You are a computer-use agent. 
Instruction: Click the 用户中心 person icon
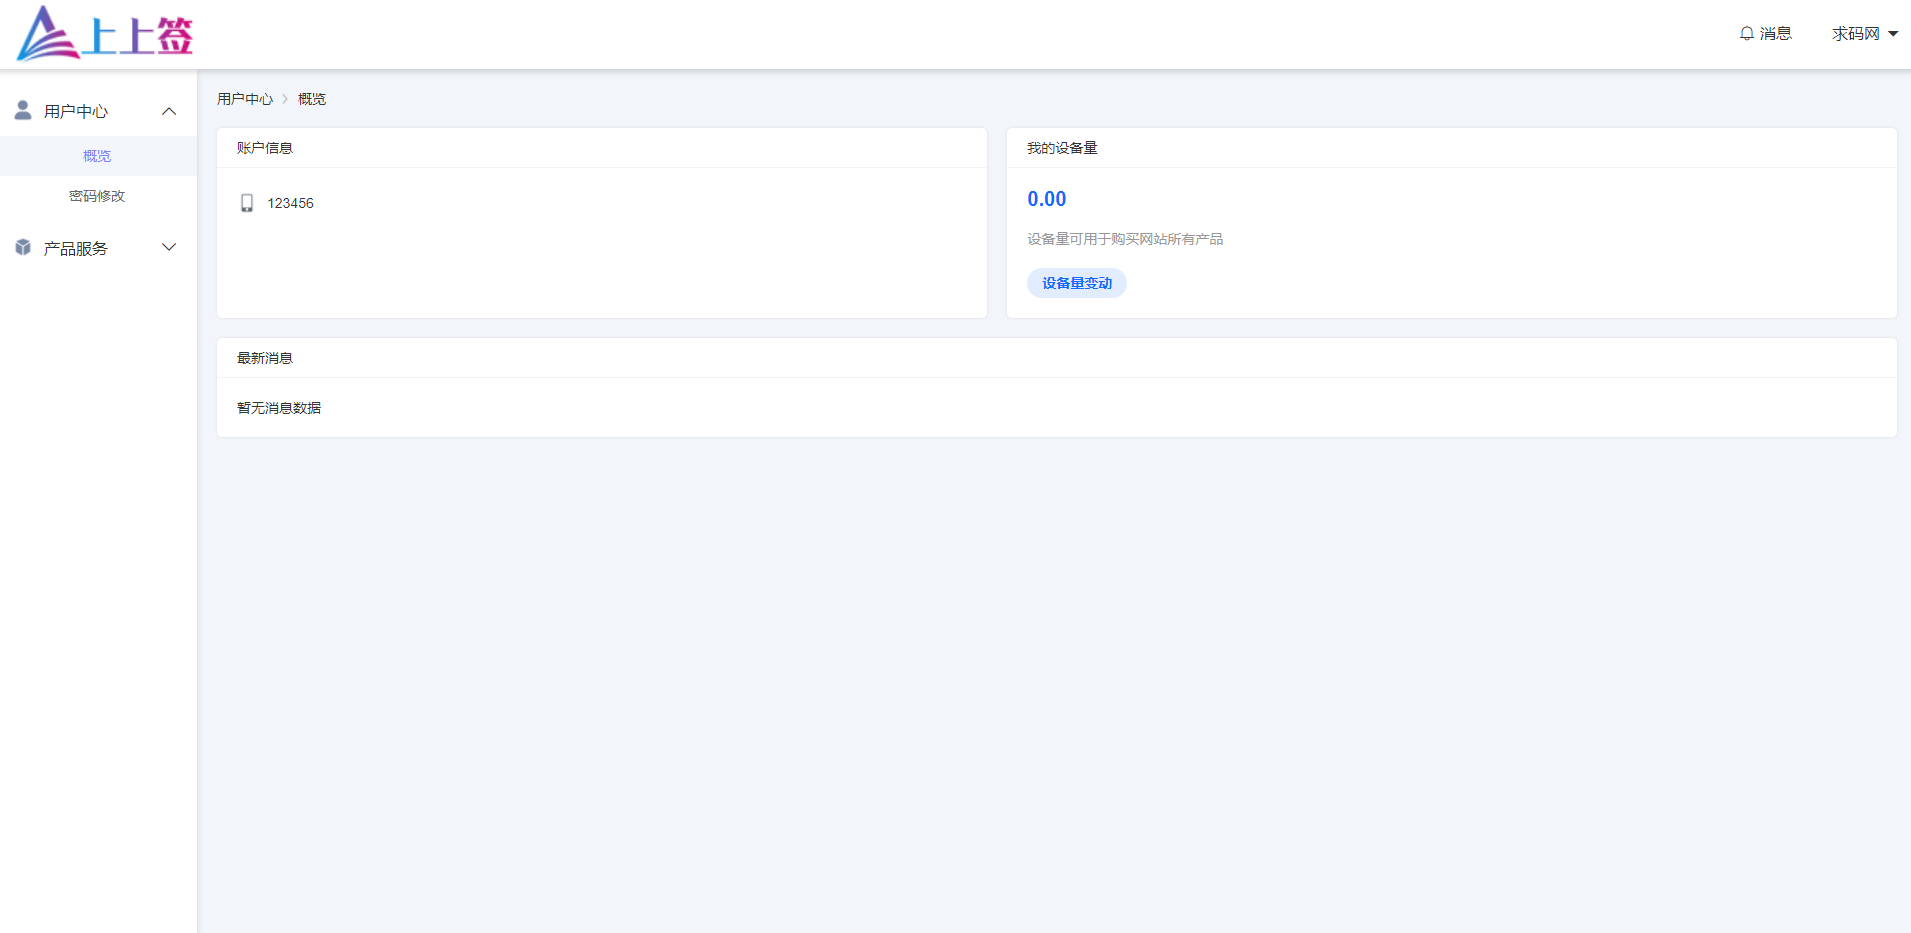pyautogui.click(x=23, y=110)
